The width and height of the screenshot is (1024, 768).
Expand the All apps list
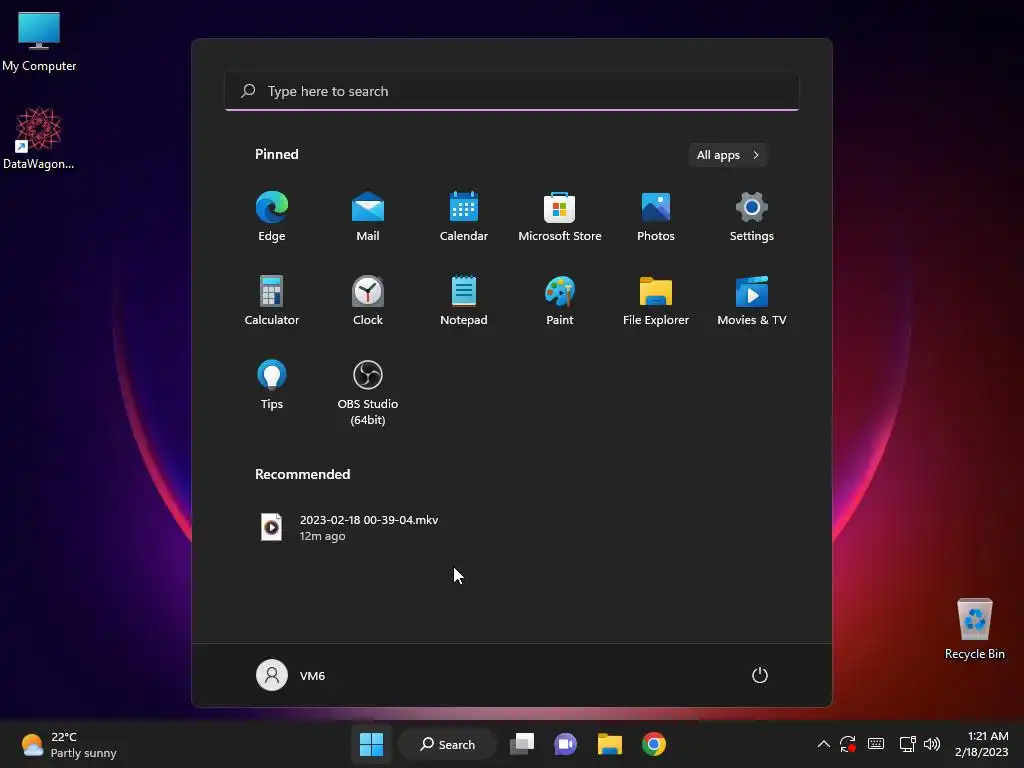pyautogui.click(x=728, y=155)
